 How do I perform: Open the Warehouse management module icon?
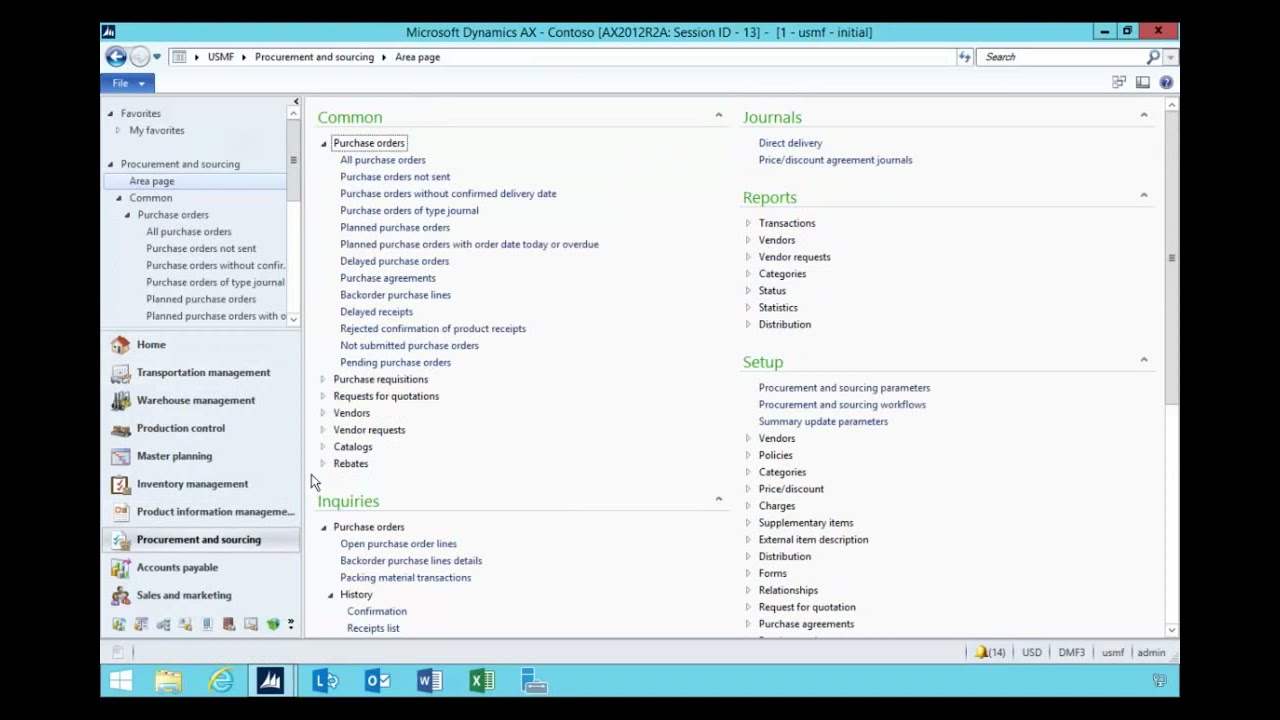pyautogui.click(x=121, y=401)
